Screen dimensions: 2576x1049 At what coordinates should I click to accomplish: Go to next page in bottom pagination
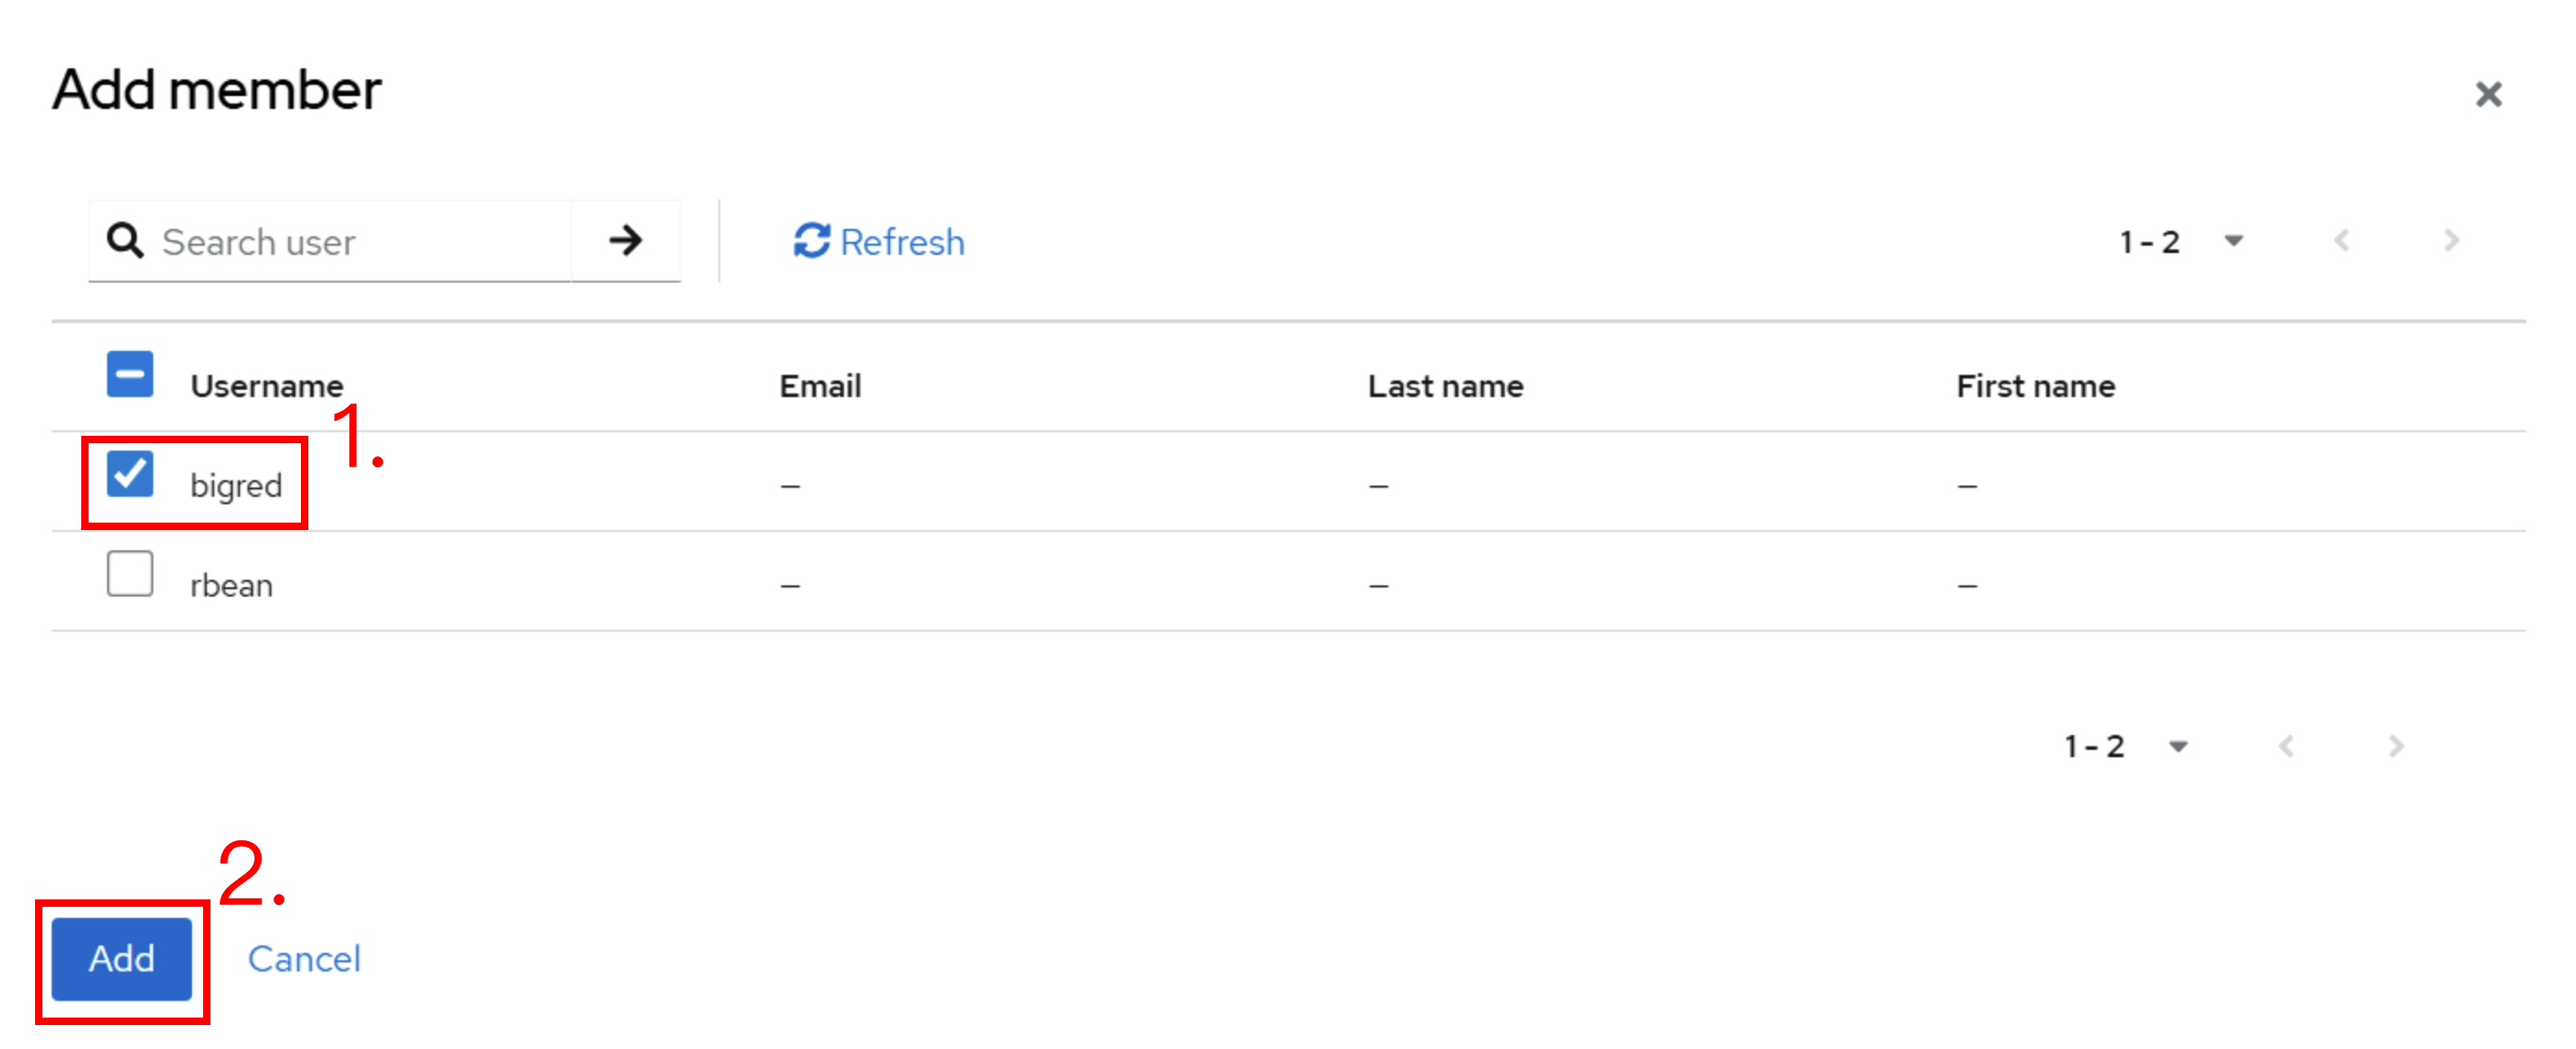[x=2396, y=746]
